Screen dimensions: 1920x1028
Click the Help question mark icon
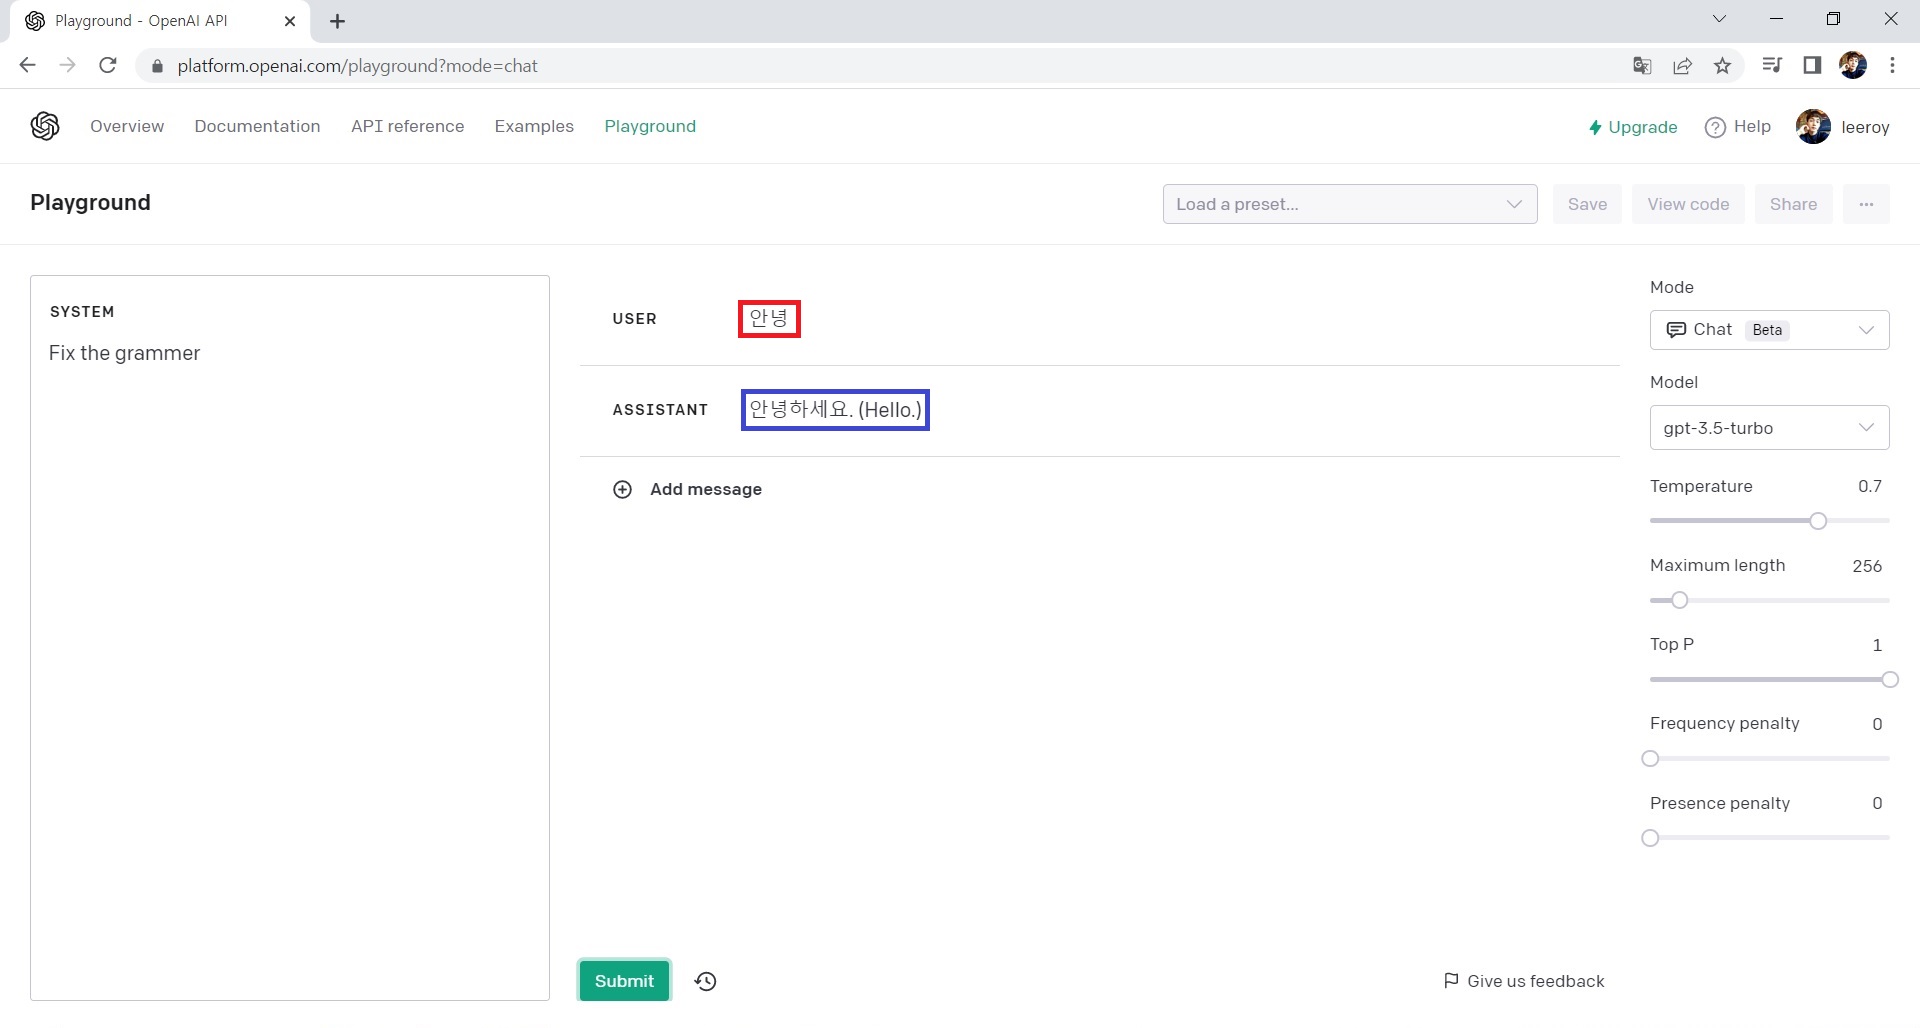pos(1715,127)
